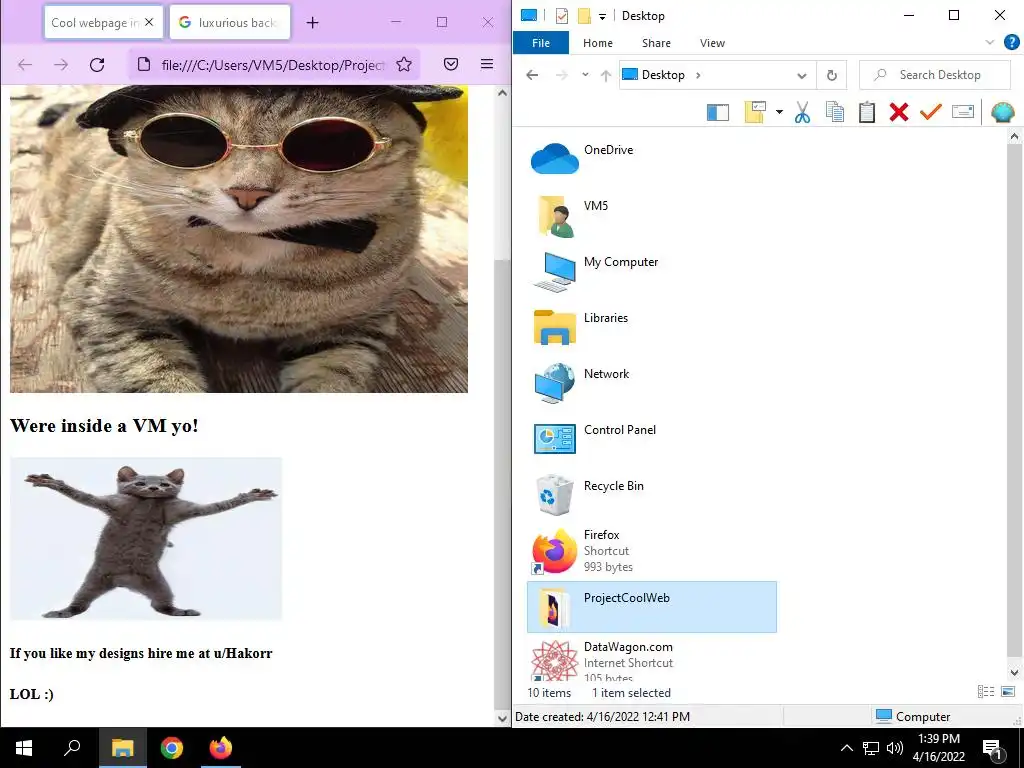This screenshot has width=1024, height=768.
Task: Expand the Explorer ribbon chevron
Action: (x=989, y=42)
